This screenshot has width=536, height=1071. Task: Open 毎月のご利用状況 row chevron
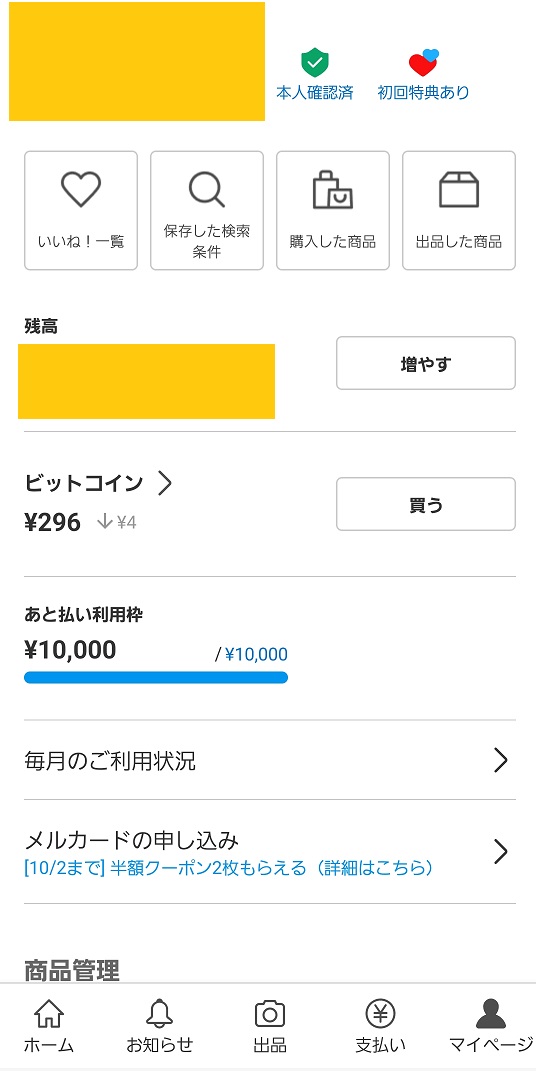click(x=501, y=760)
